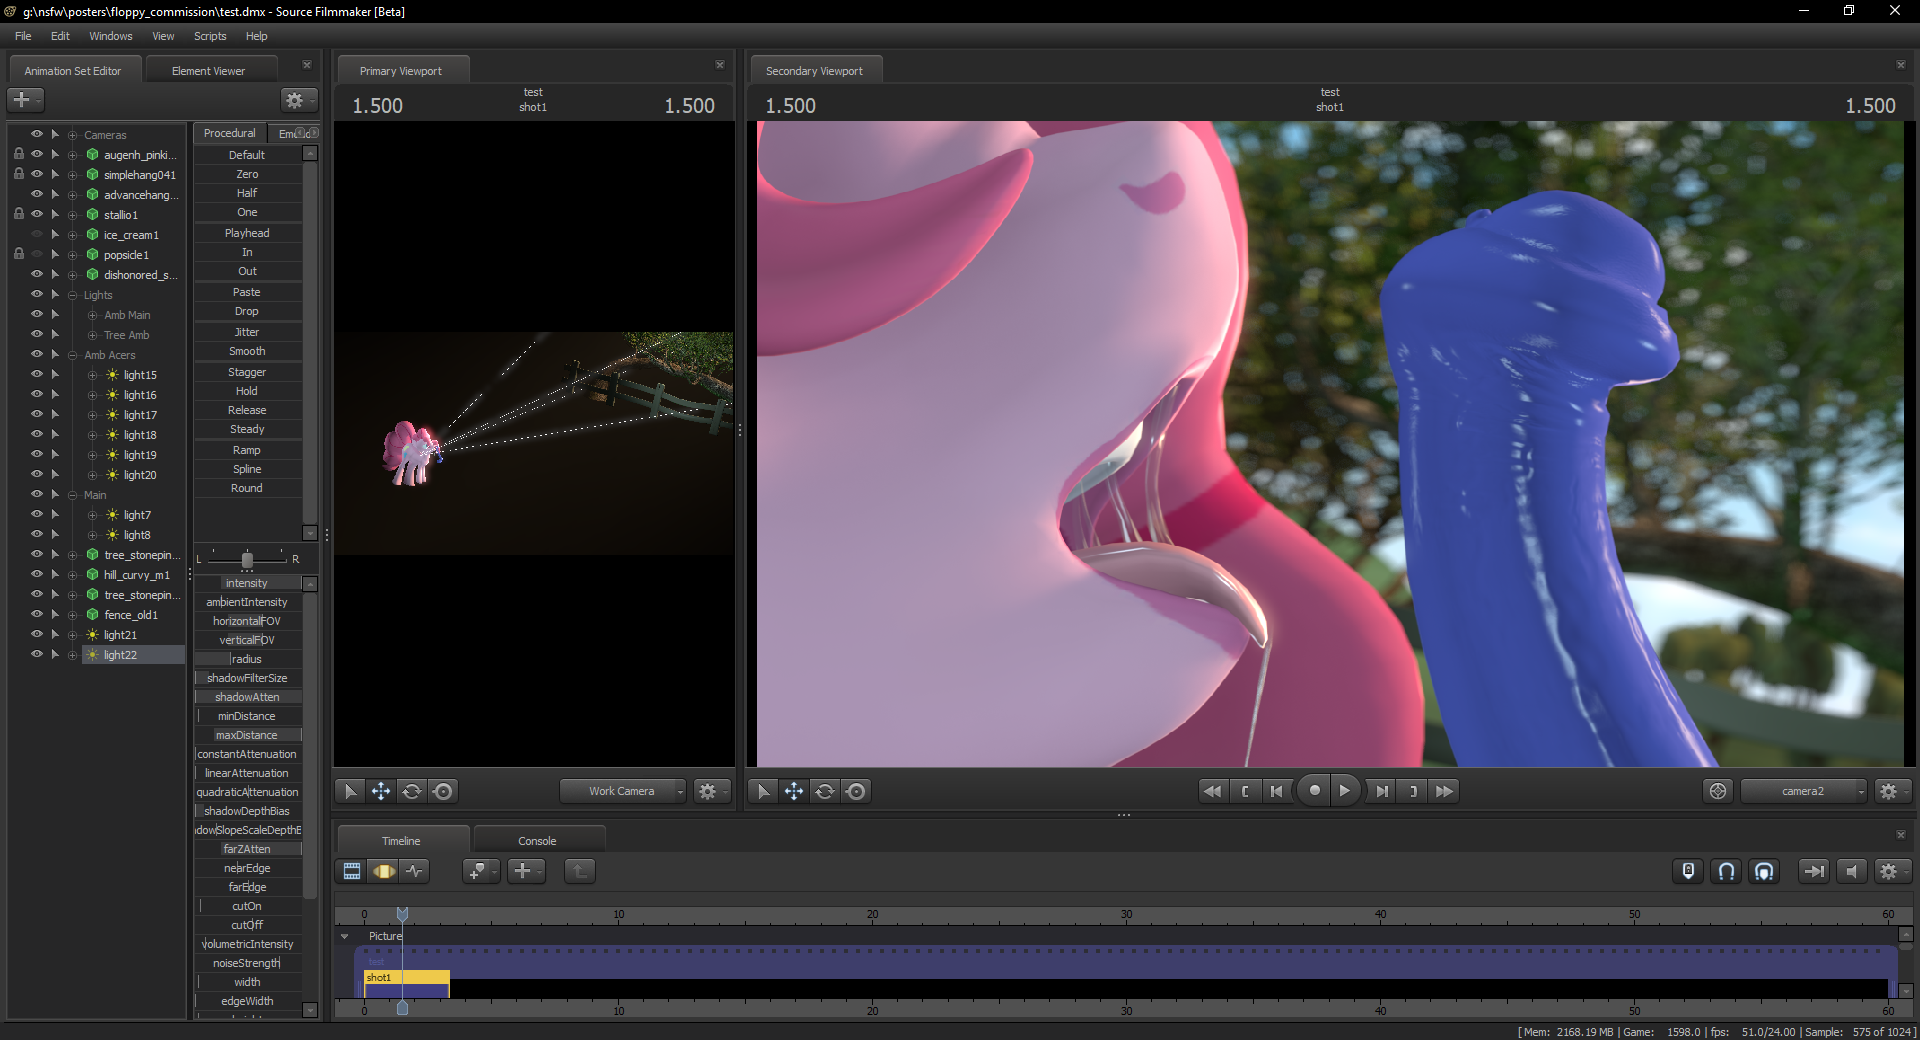Toggle the eye icon for ice_cream1
The width and height of the screenshot is (1920, 1040).
[x=37, y=235]
